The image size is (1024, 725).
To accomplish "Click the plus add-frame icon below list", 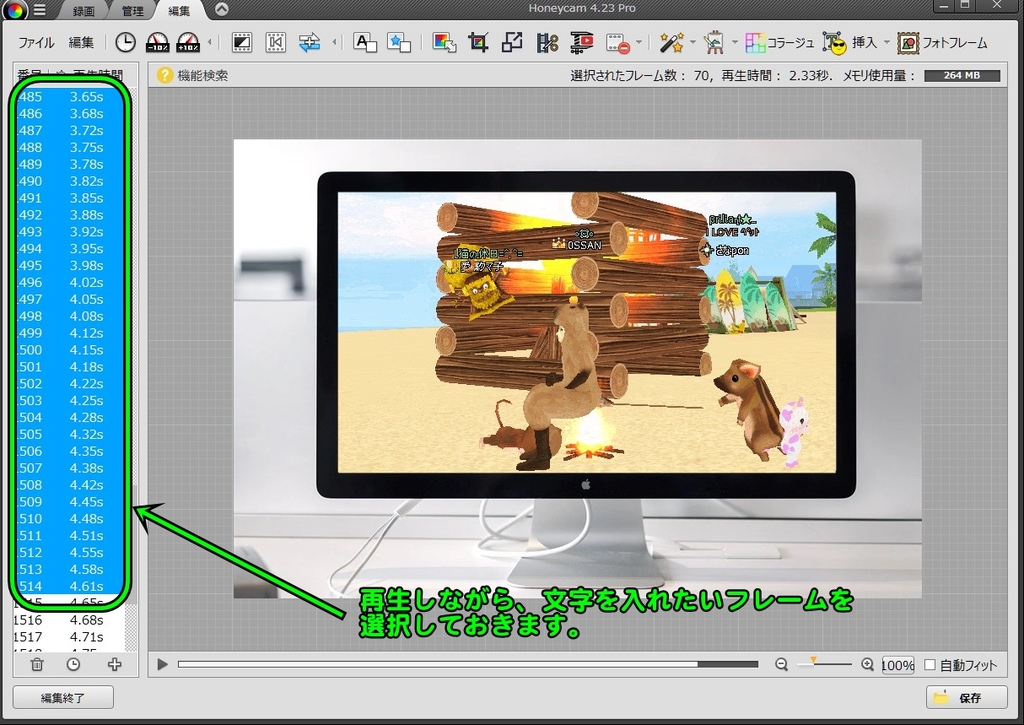I will 114,664.
